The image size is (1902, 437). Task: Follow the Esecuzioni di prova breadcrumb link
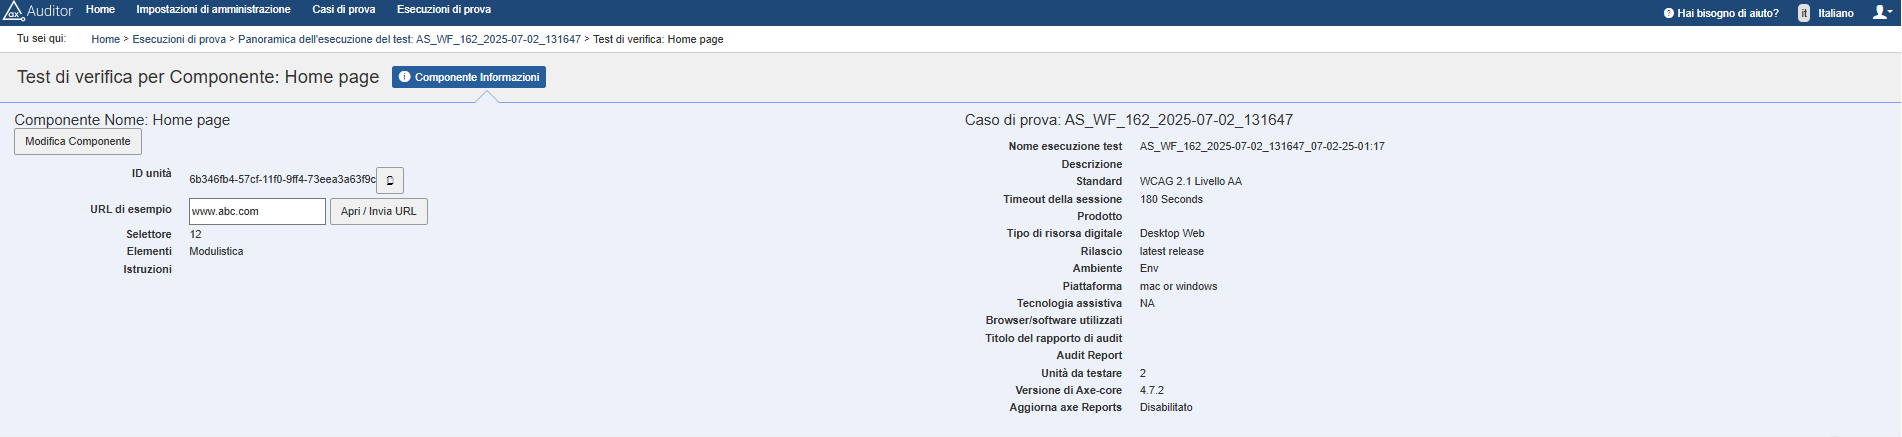179,40
